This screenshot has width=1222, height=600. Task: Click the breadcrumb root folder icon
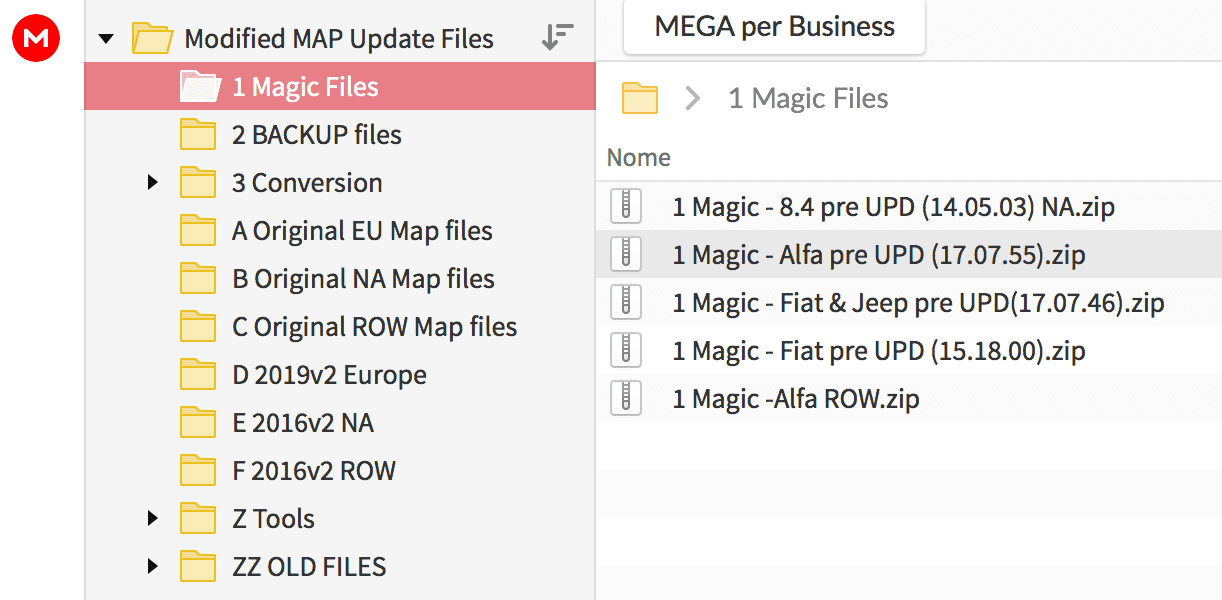(x=640, y=98)
